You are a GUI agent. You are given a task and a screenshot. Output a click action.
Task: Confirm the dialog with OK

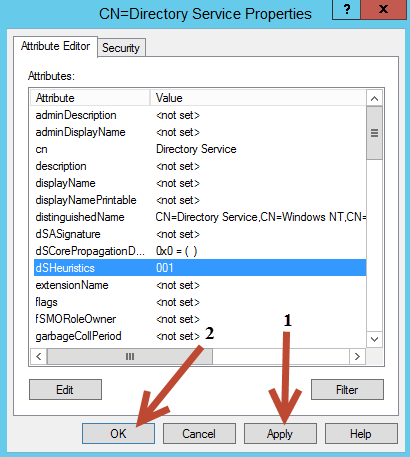point(118,434)
